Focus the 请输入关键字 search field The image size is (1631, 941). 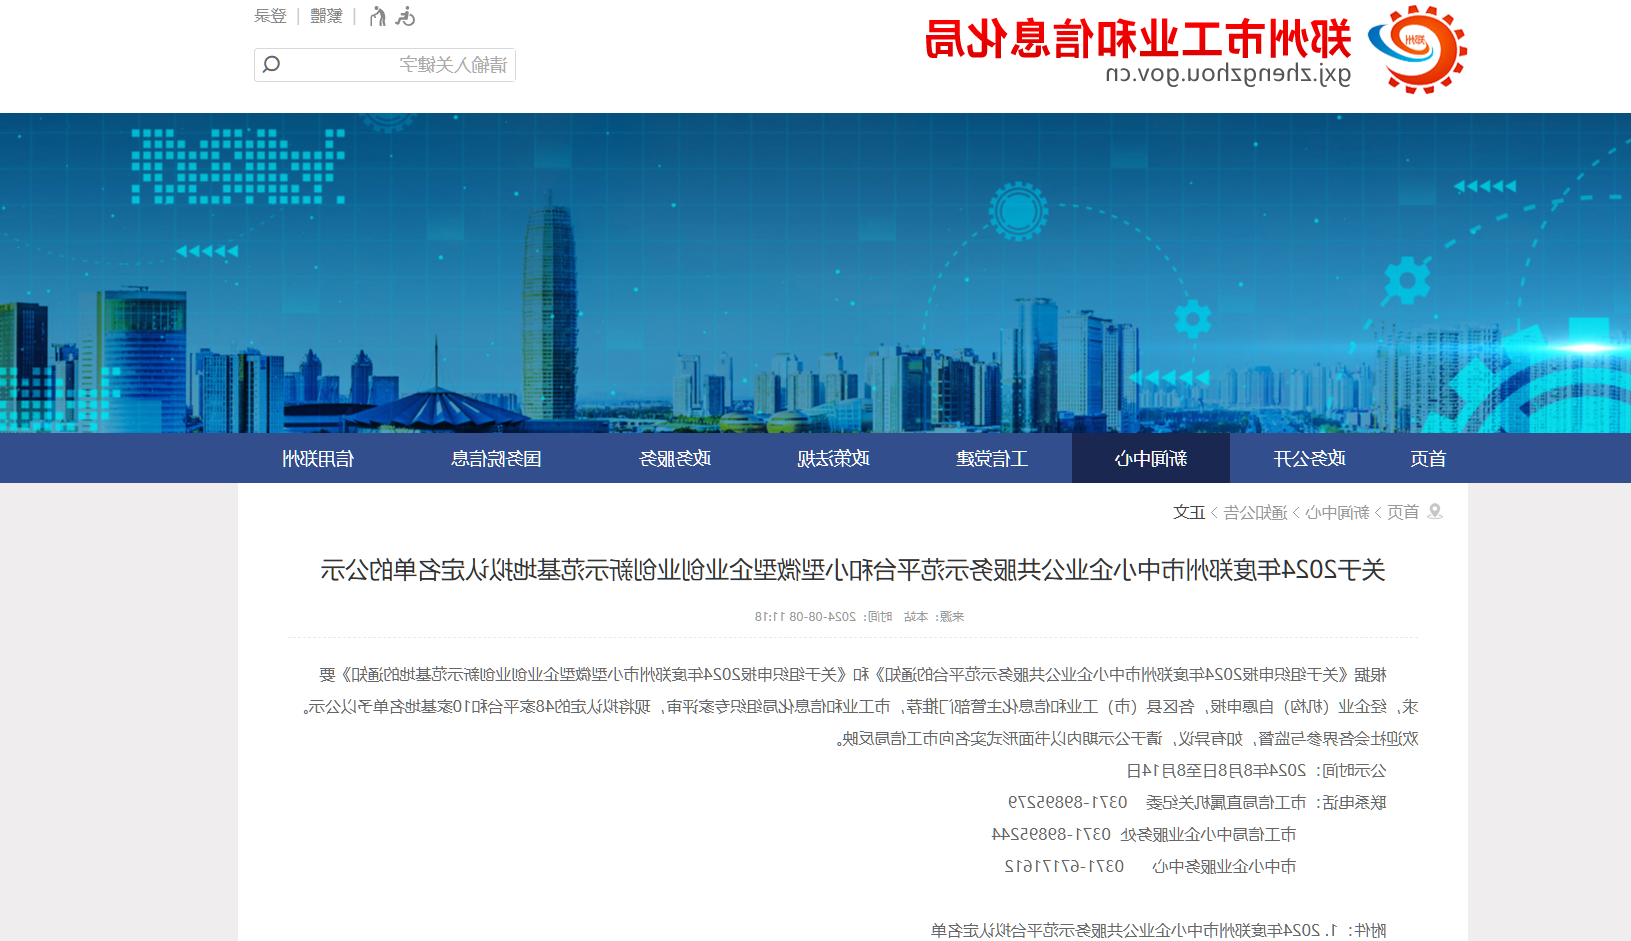400,65
